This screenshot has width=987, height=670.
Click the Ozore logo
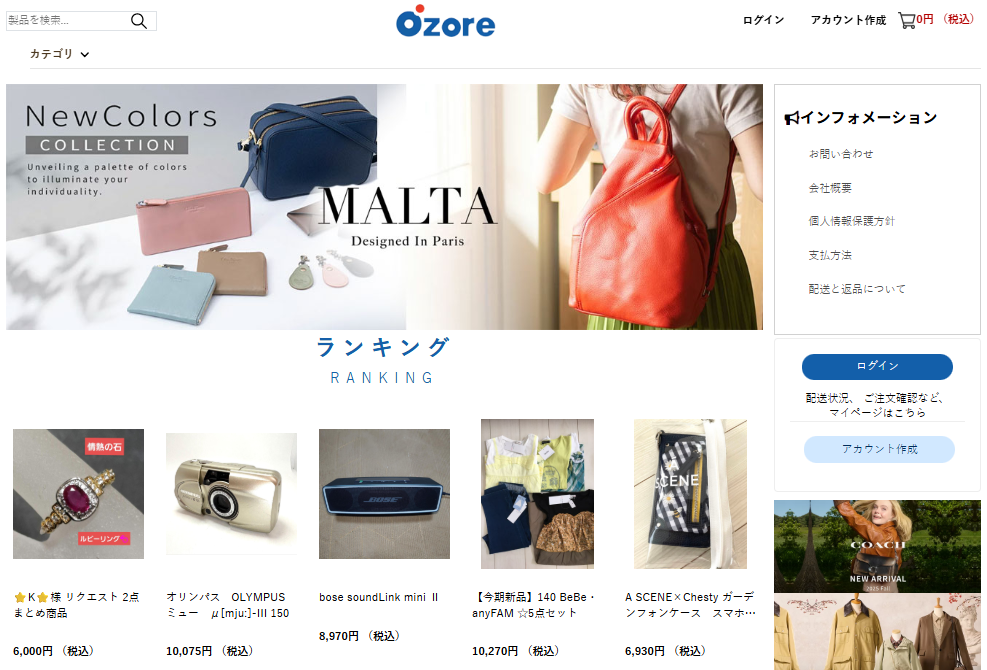point(445,21)
